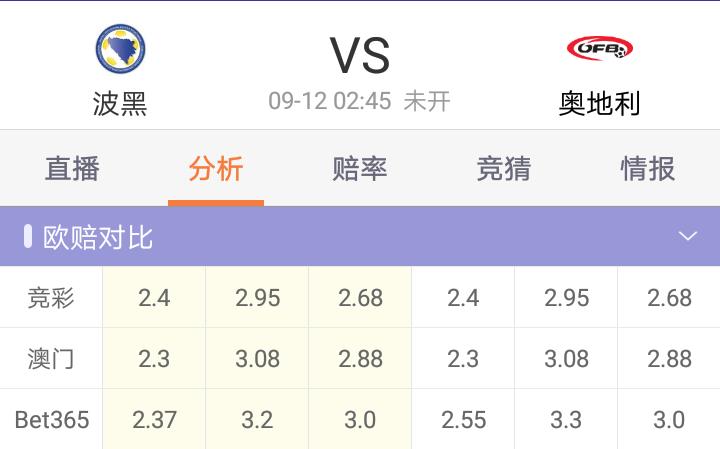Tap Bet365 odds value 2.55
Image resolution: width=720 pixels, height=449 pixels.
click(463, 420)
